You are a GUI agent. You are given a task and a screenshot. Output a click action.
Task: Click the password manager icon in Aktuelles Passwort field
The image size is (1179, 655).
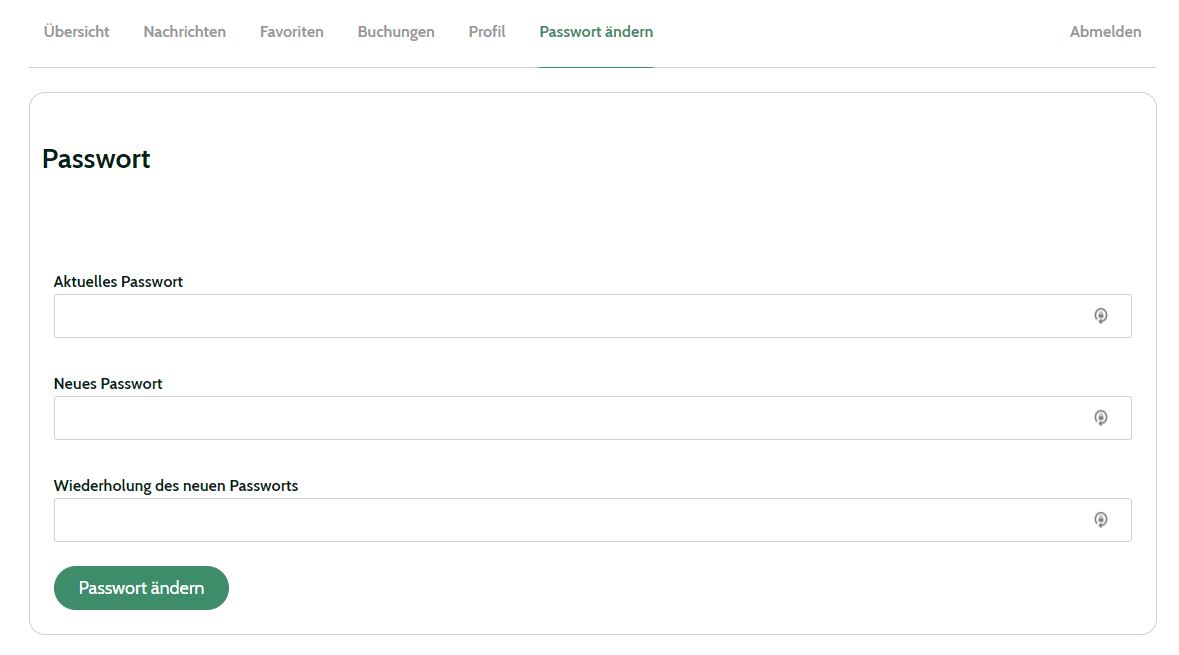(1100, 316)
